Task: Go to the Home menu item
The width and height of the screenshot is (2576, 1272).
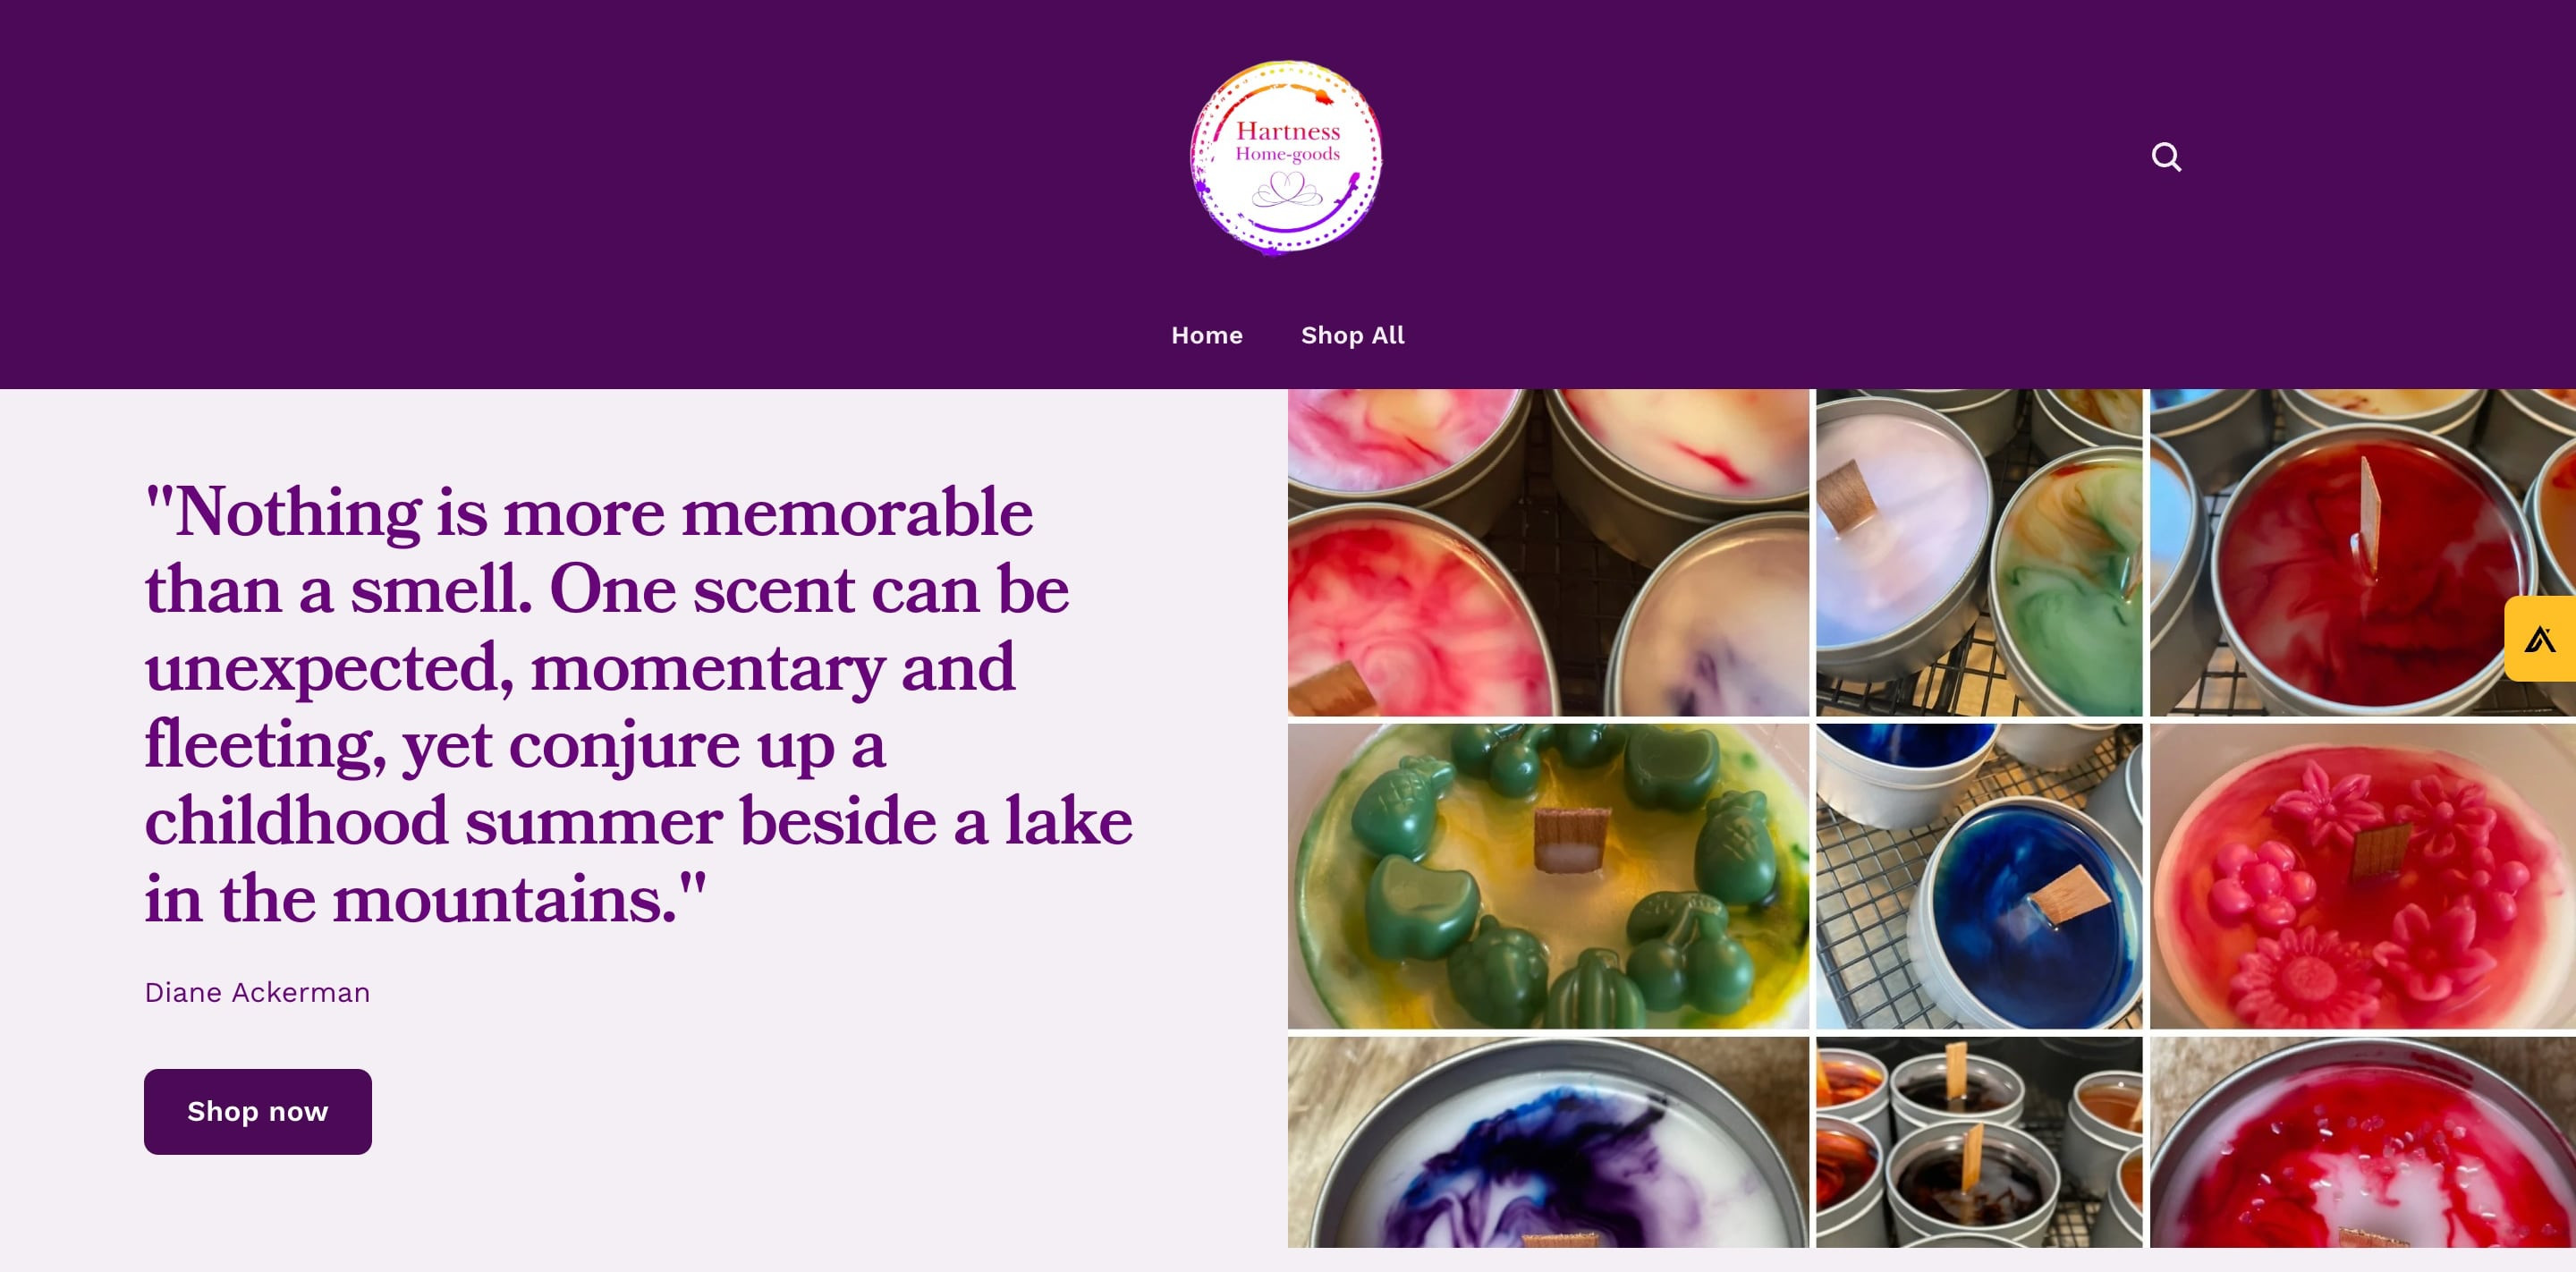Action: [x=1207, y=335]
